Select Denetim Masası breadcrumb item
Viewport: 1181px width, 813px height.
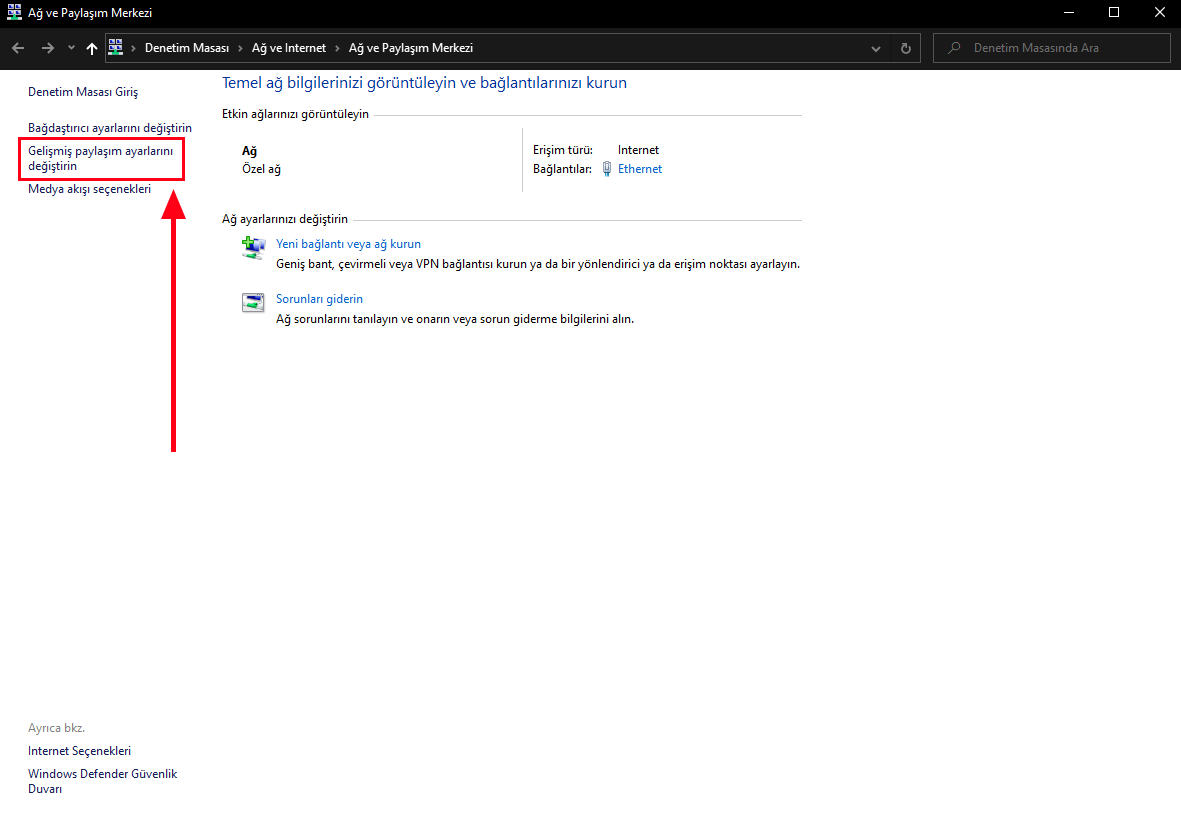point(187,48)
